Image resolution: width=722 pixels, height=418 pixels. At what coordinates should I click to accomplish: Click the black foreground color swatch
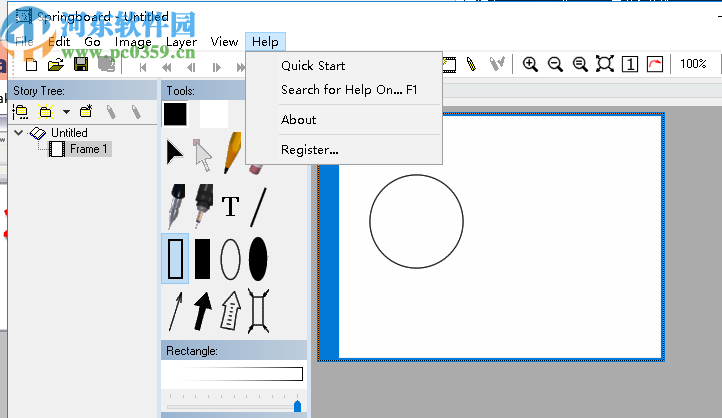[175, 114]
